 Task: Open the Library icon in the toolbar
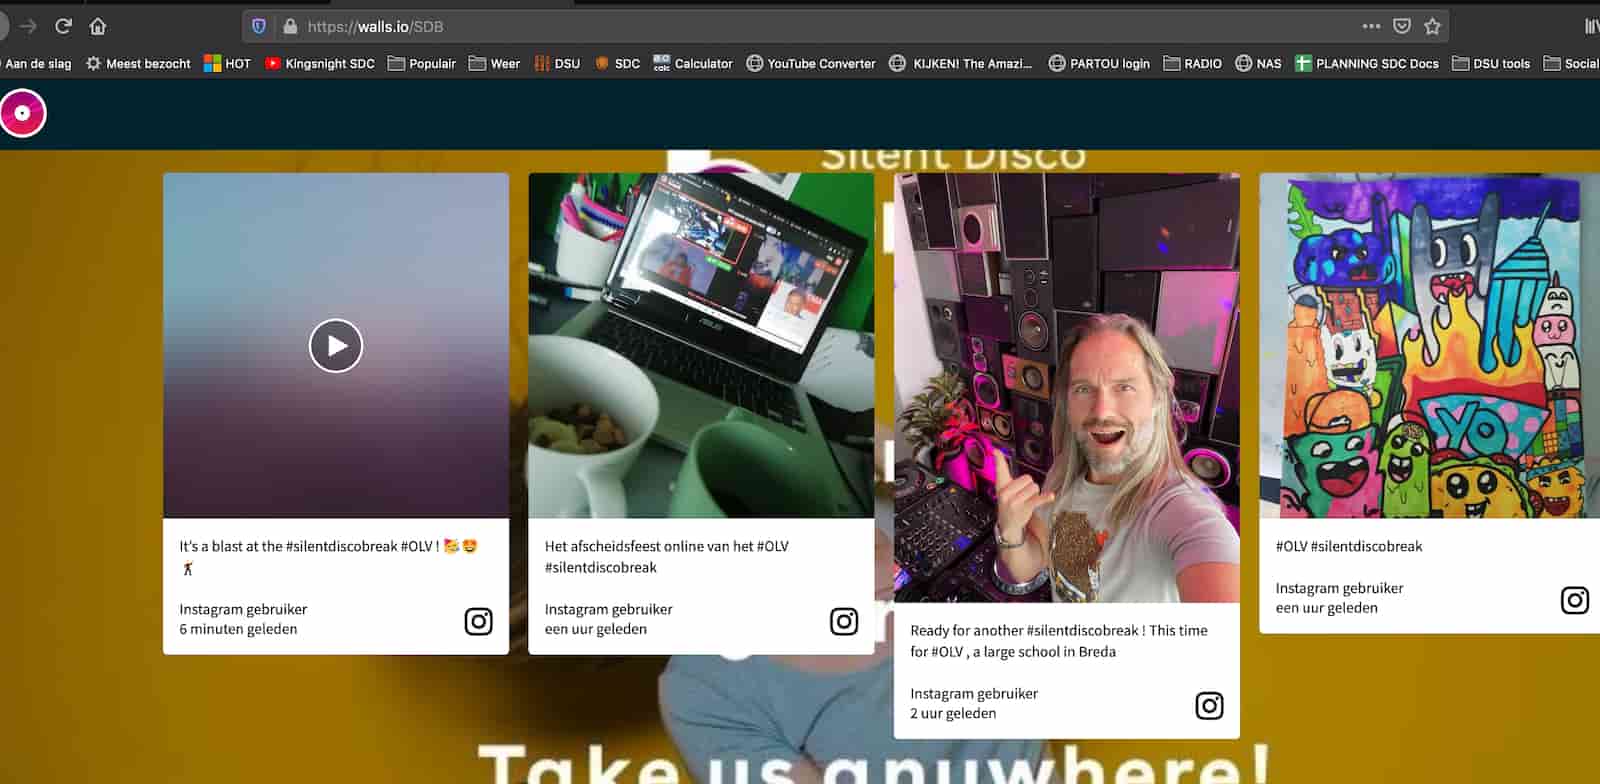[1590, 26]
